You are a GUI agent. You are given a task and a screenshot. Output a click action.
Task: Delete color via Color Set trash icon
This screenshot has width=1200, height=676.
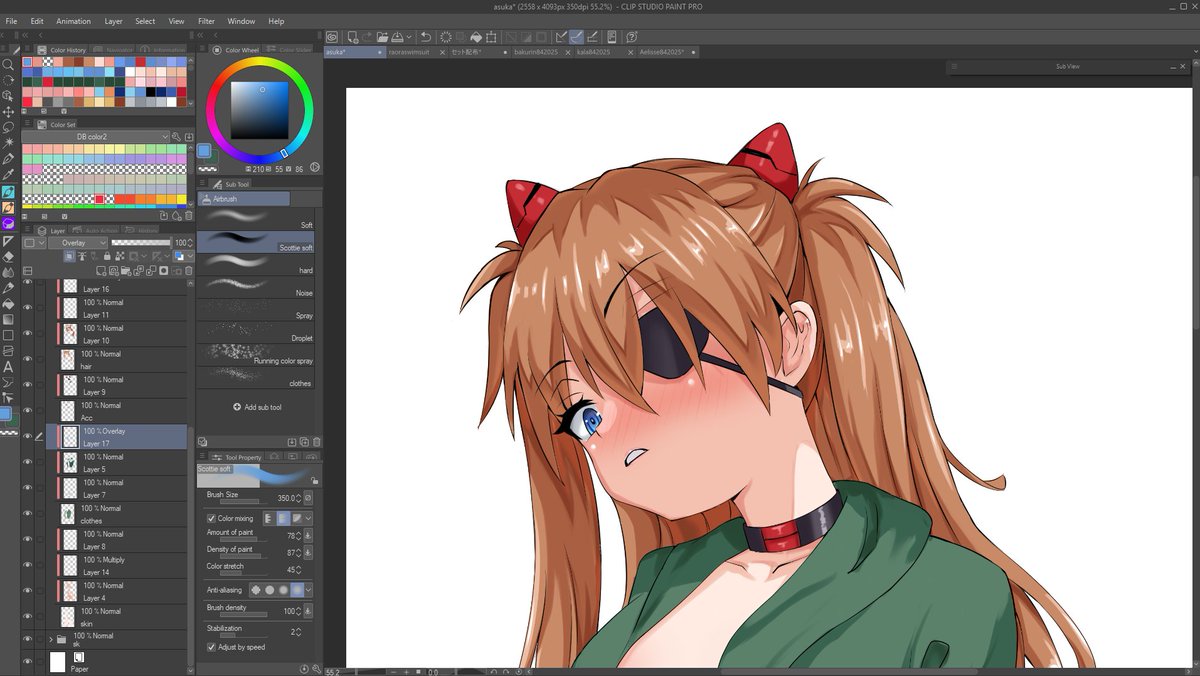pos(188,215)
